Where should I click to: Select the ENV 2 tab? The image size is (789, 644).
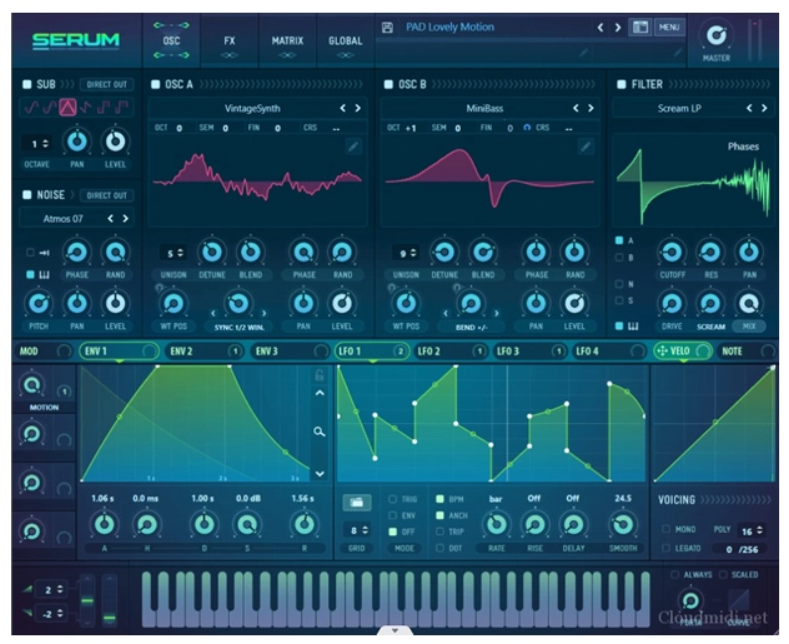click(204, 351)
